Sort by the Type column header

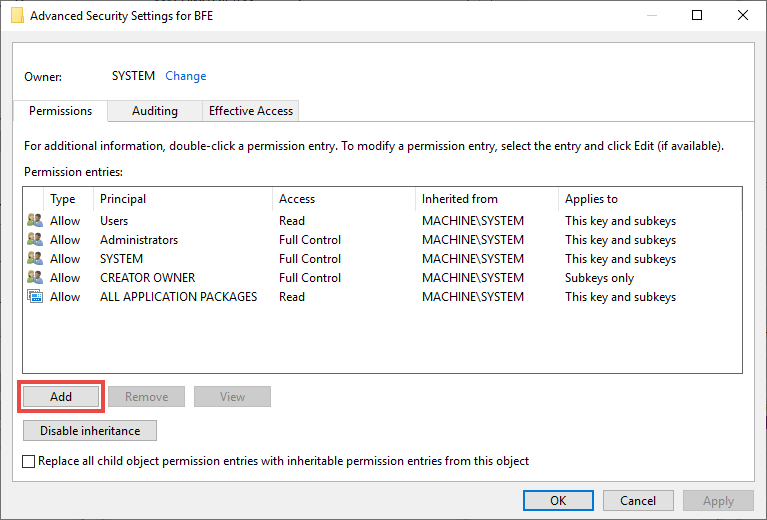(68, 199)
